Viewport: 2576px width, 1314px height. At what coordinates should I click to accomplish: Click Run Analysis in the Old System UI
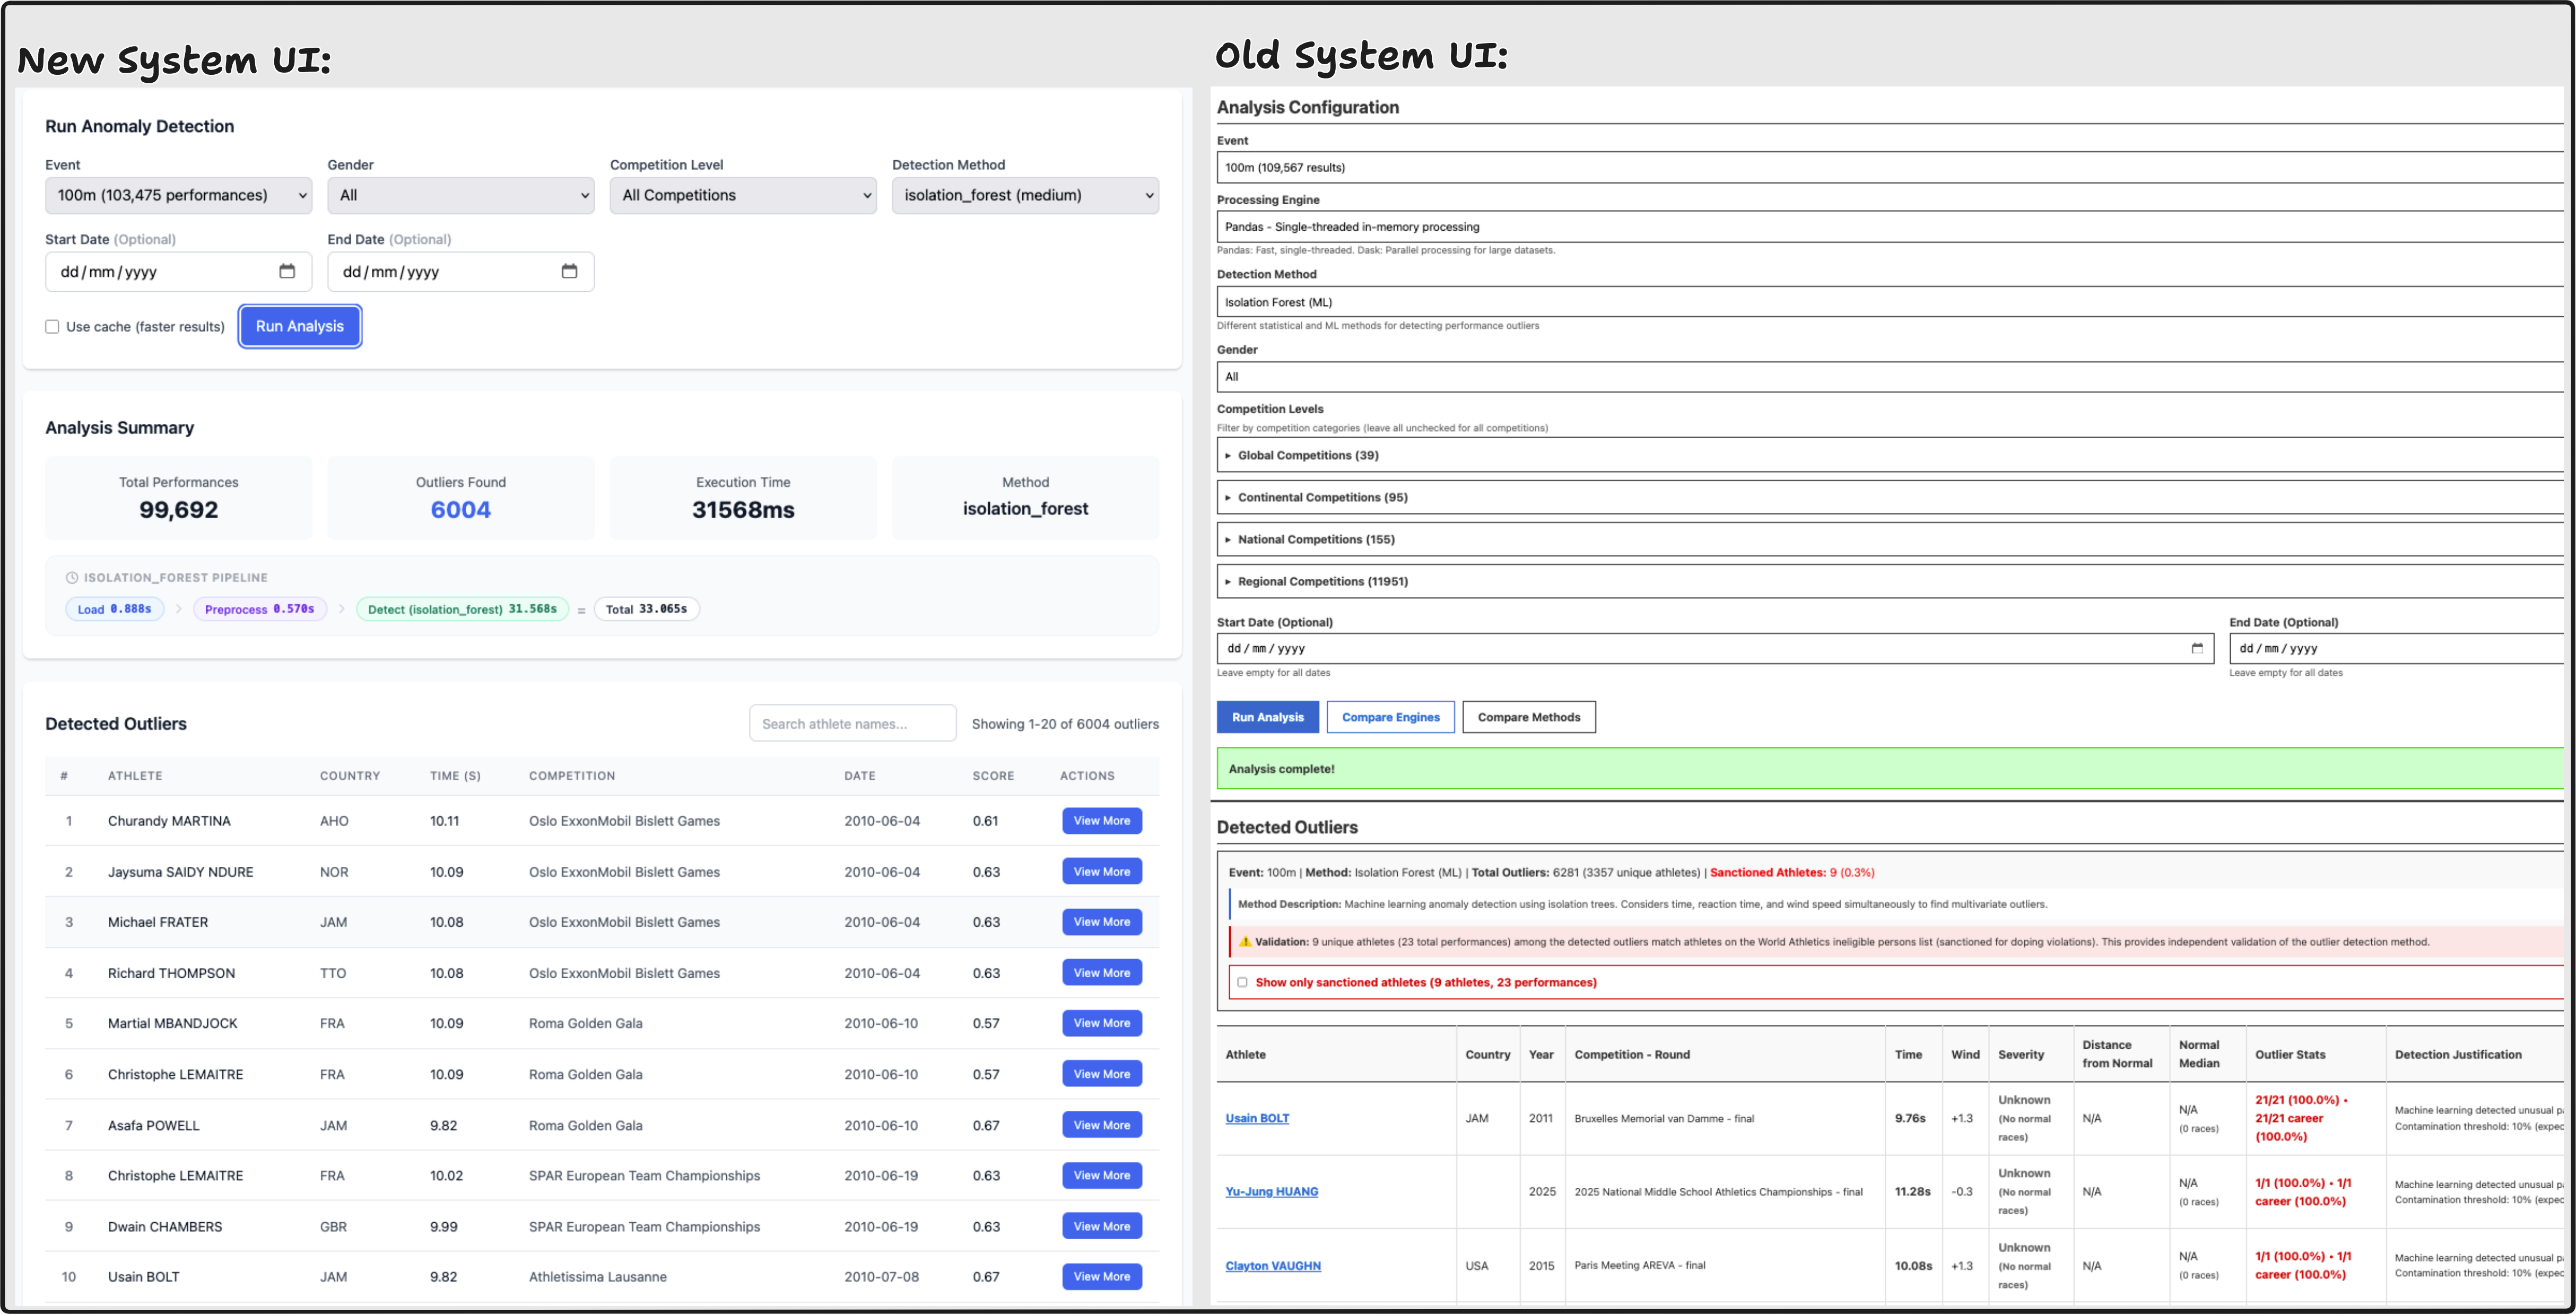[x=1268, y=717]
